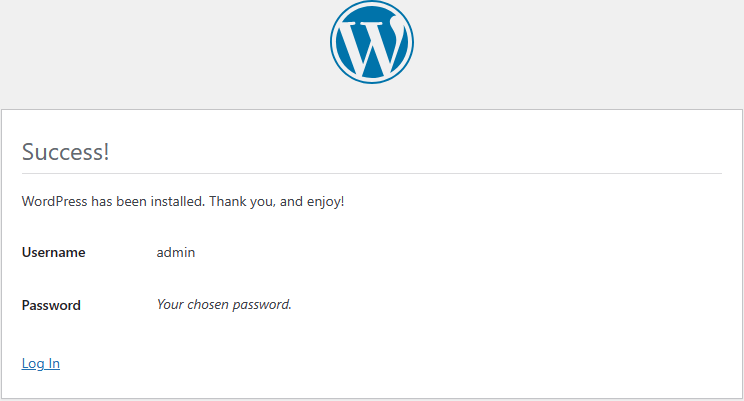Screen dimensions: 744x401
Task: Click the white W letter inside the logo
Action: tap(373, 47)
